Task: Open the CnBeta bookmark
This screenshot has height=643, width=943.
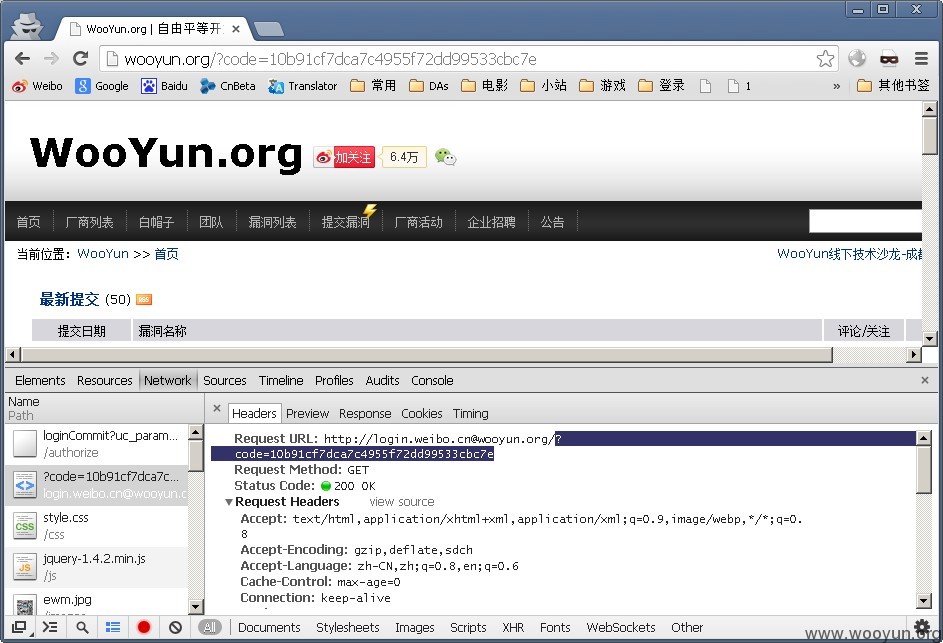Action: pos(228,86)
